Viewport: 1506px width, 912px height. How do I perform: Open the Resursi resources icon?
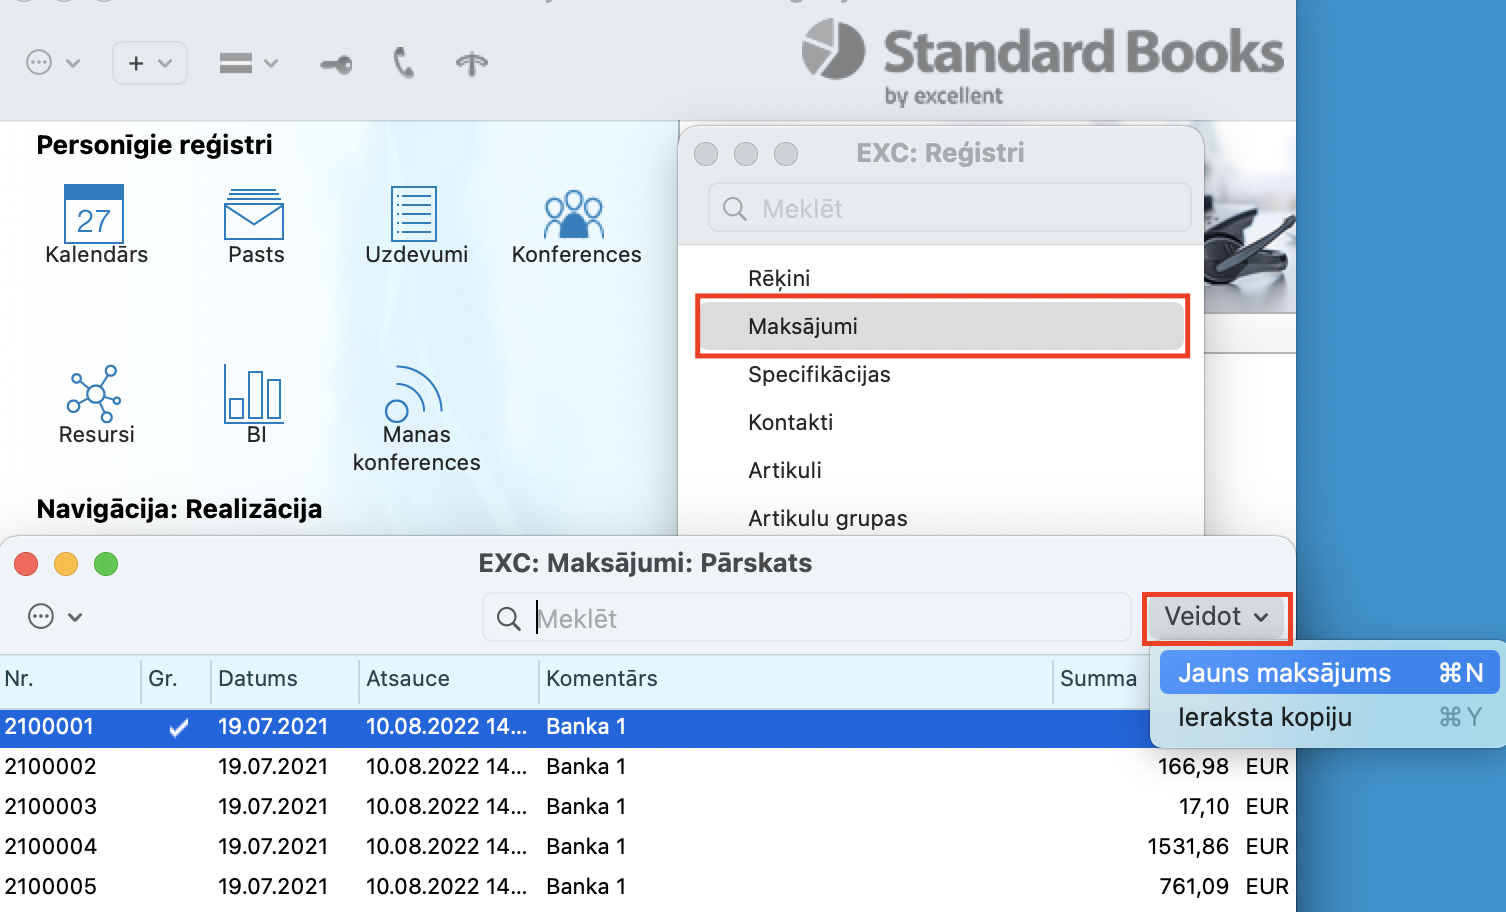tap(94, 393)
